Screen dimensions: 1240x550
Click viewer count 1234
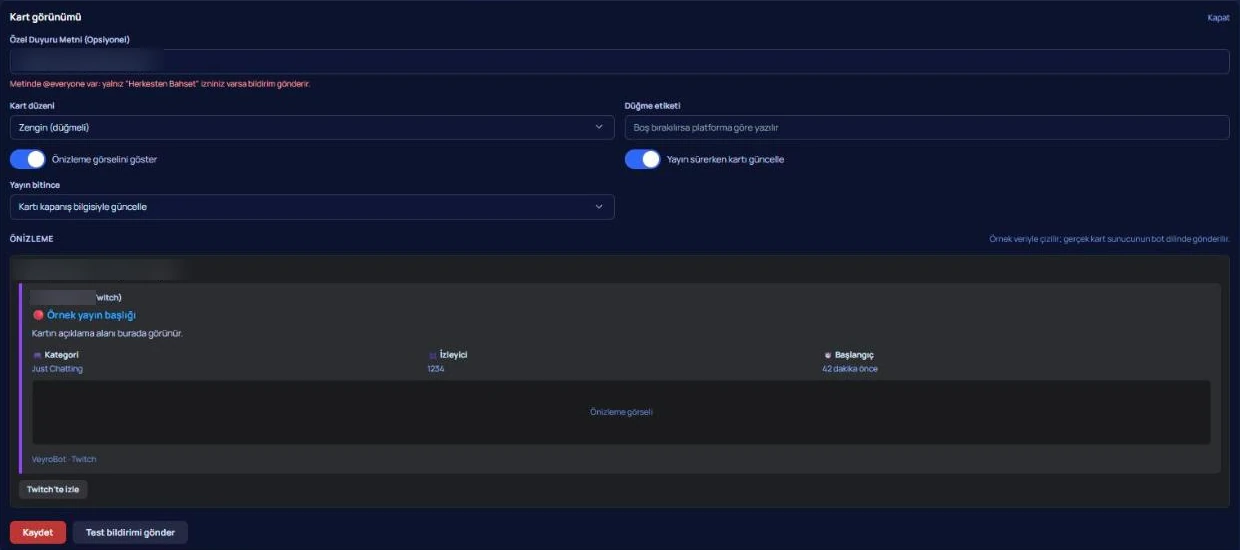coord(436,369)
